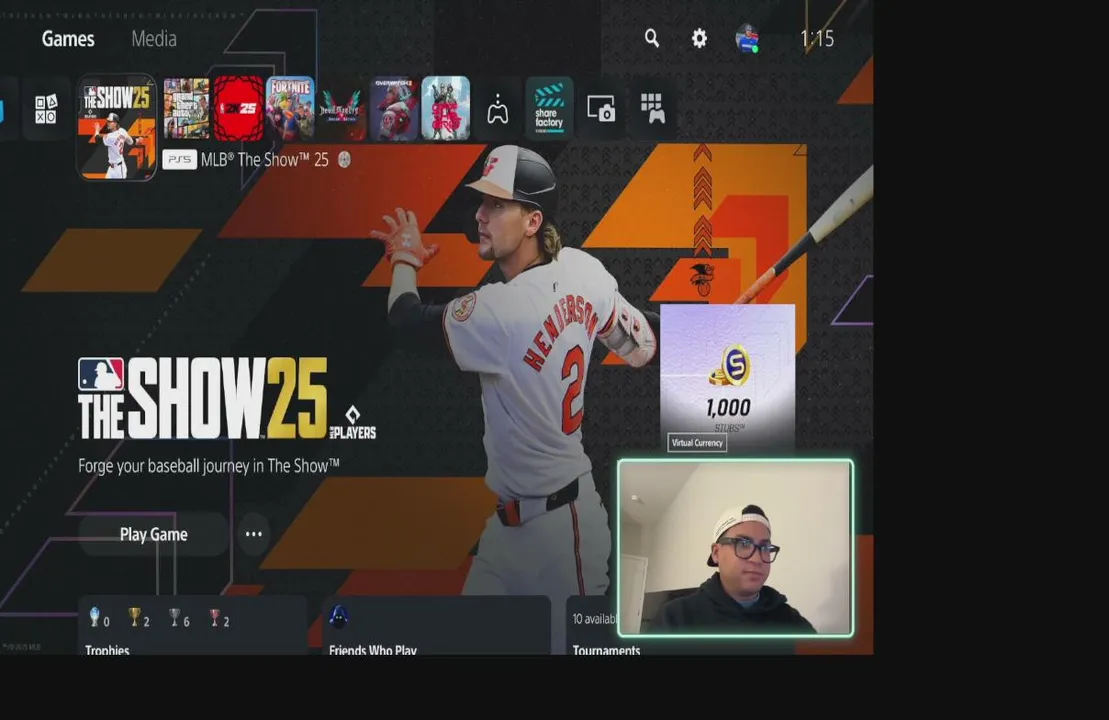Open the Game Library grid icon

pyautogui.click(x=653, y=109)
